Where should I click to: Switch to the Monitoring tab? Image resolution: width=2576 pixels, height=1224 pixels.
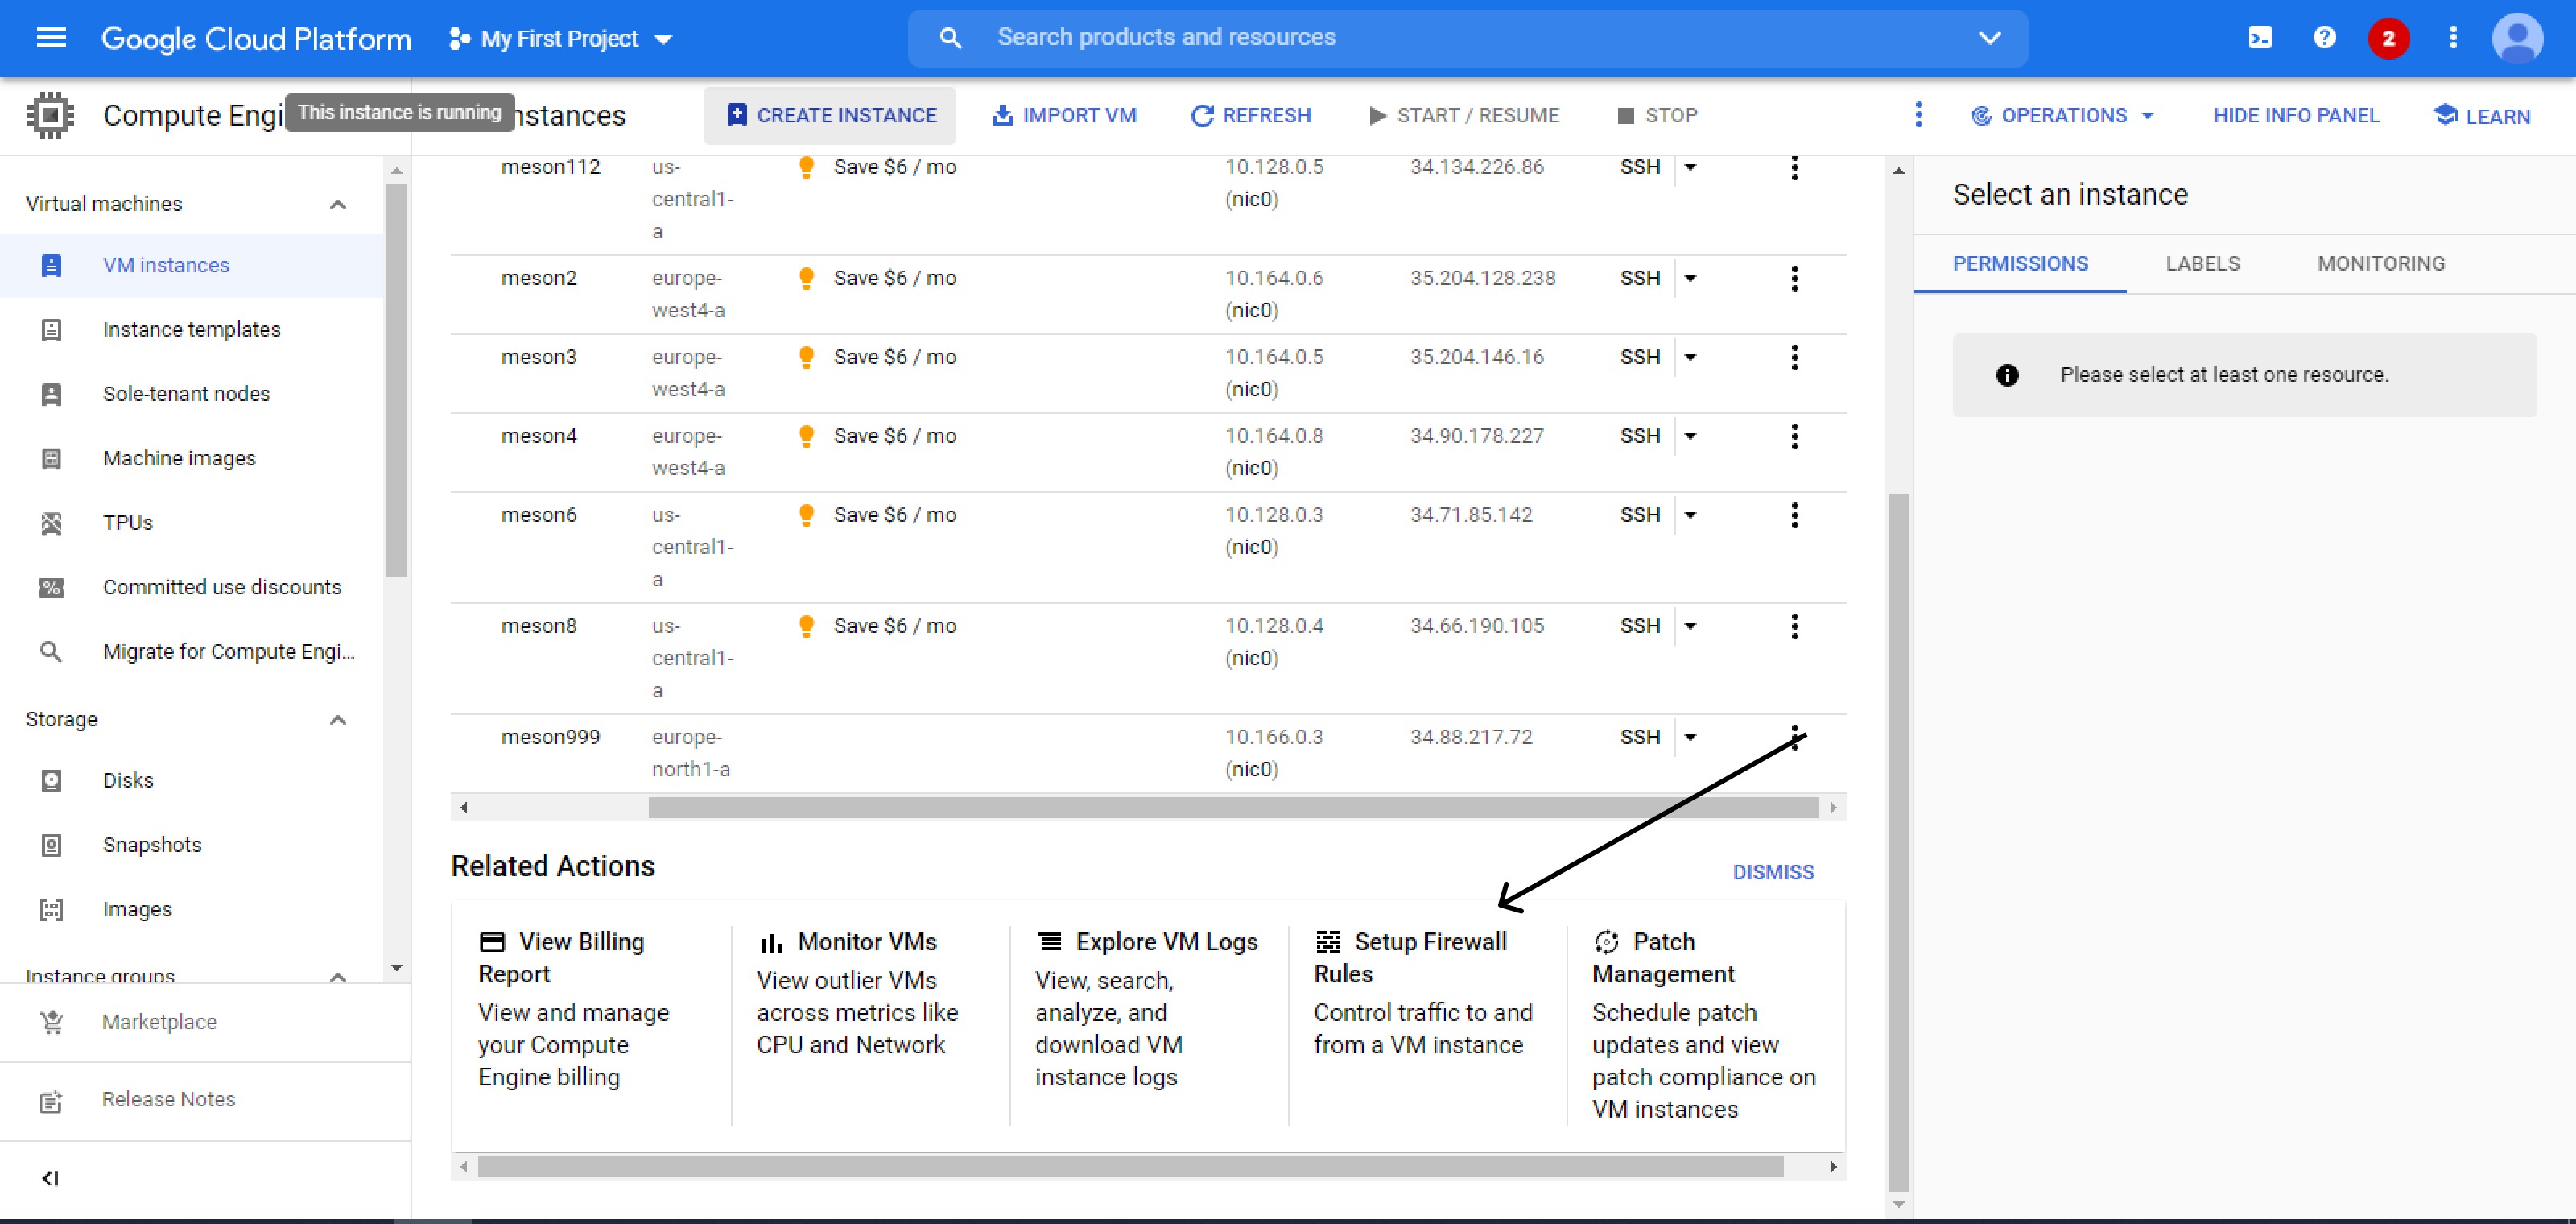2380,263
